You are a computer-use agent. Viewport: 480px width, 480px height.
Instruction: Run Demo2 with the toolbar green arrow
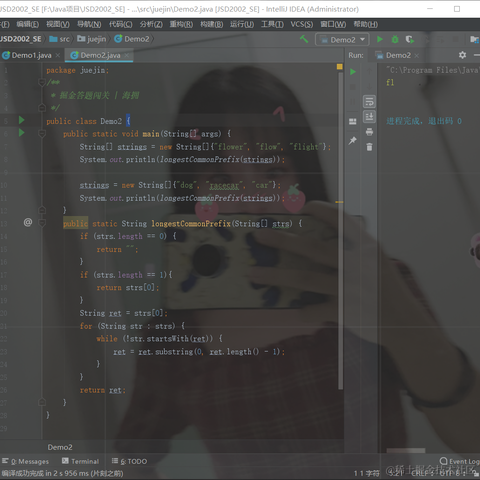tap(380, 39)
